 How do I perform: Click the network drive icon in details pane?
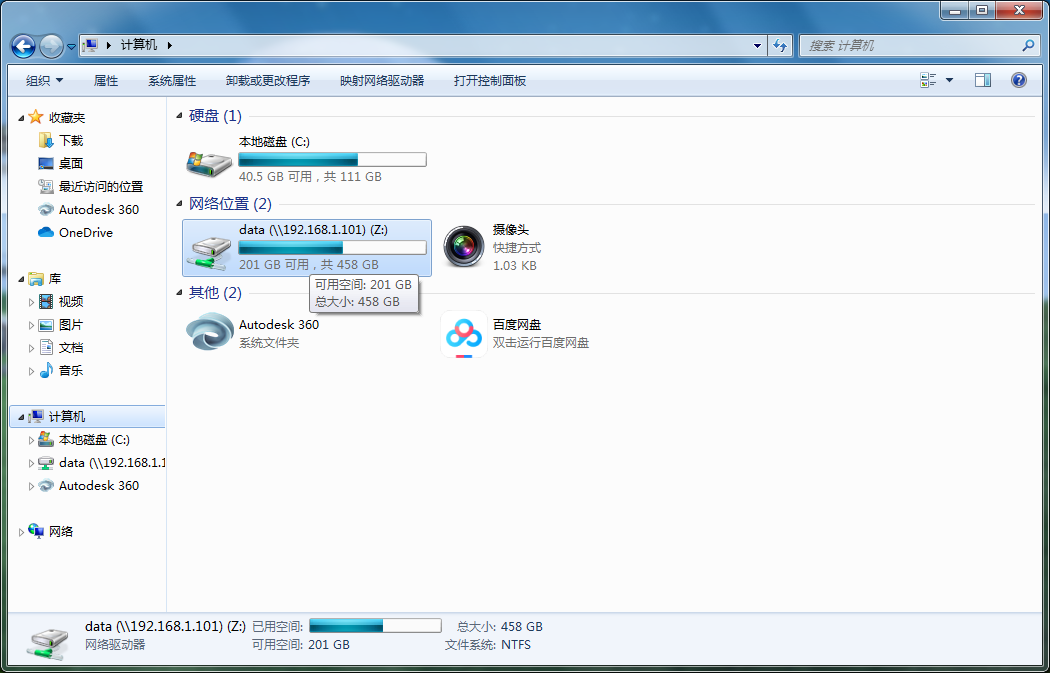point(48,644)
